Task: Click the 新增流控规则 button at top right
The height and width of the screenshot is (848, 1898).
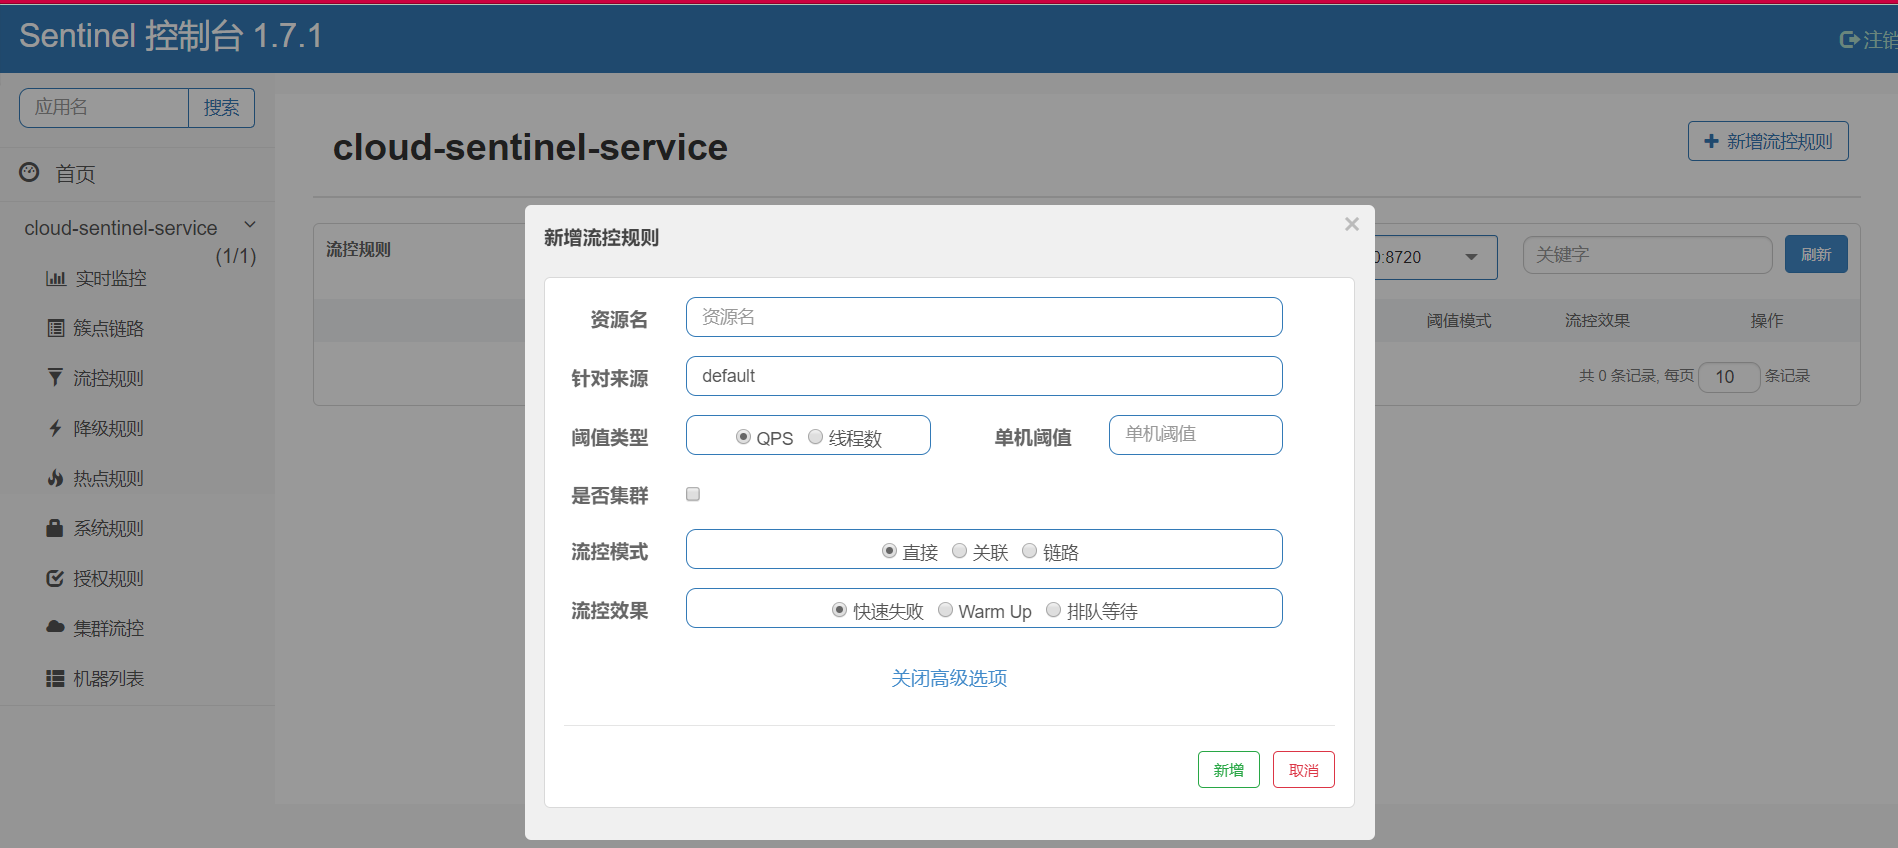Action: [1768, 141]
